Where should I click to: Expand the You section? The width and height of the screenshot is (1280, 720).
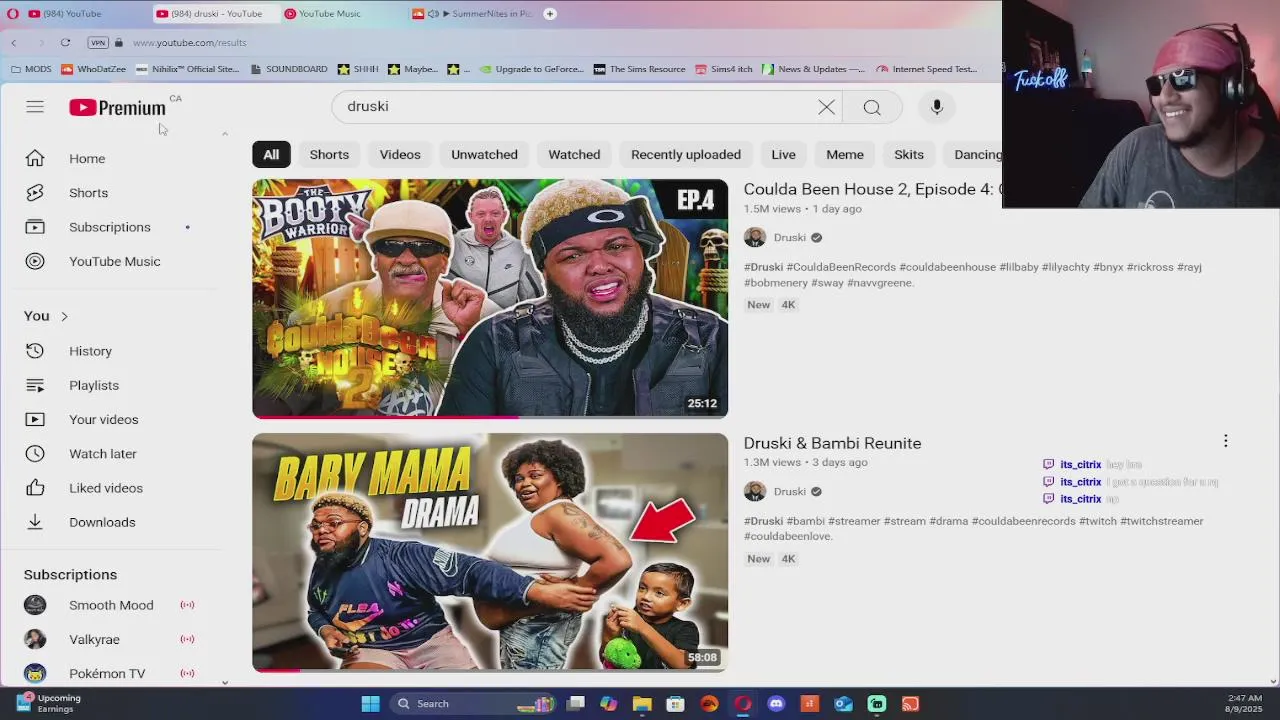click(x=46, y=316)
